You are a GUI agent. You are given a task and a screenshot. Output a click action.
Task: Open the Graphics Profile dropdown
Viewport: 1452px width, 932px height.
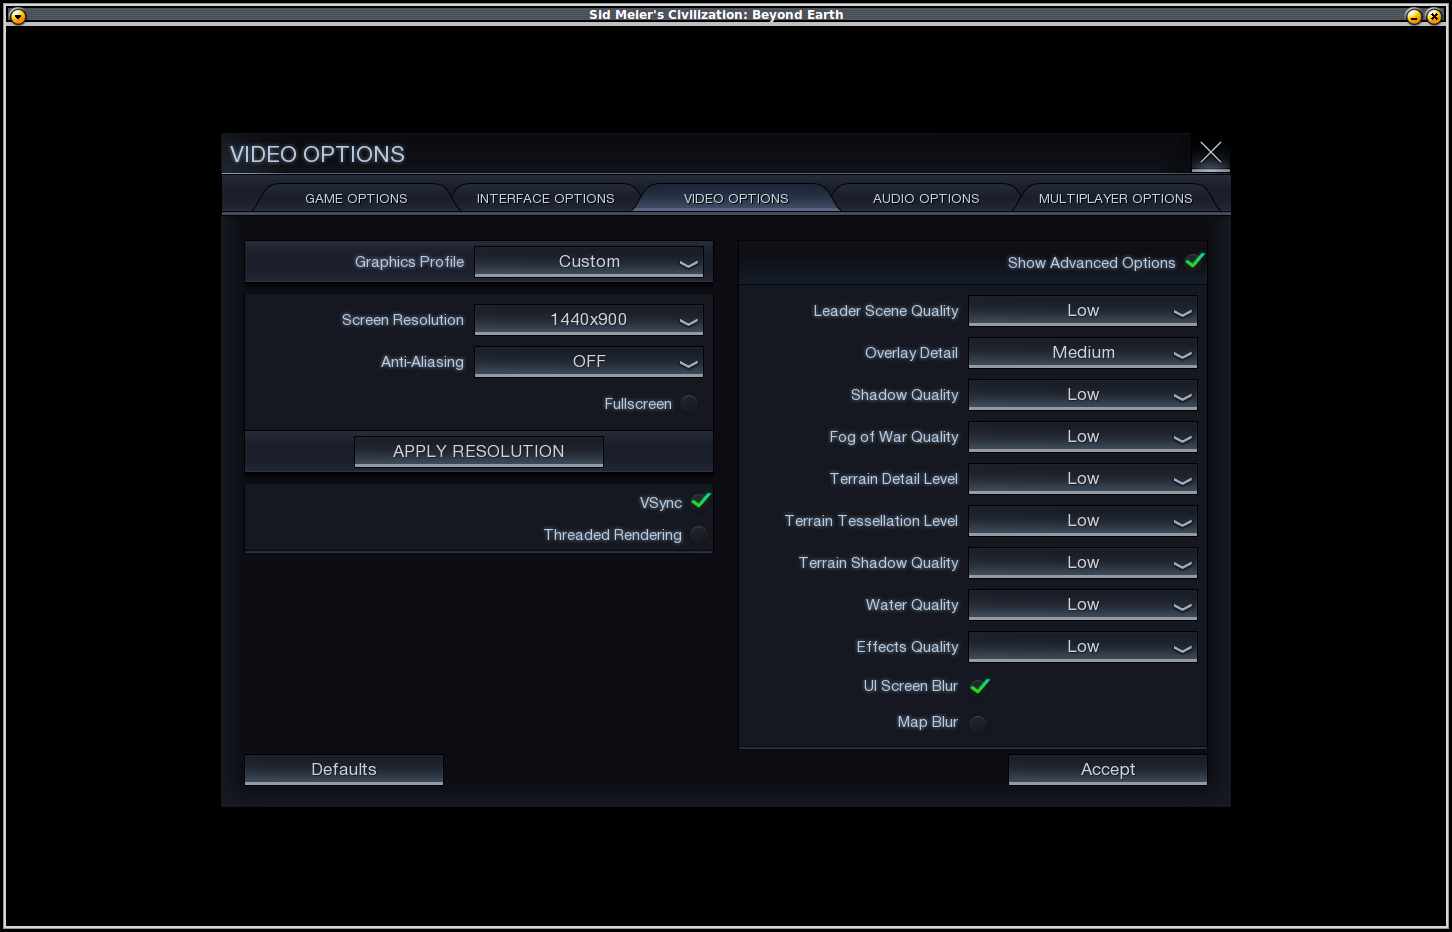588,262
